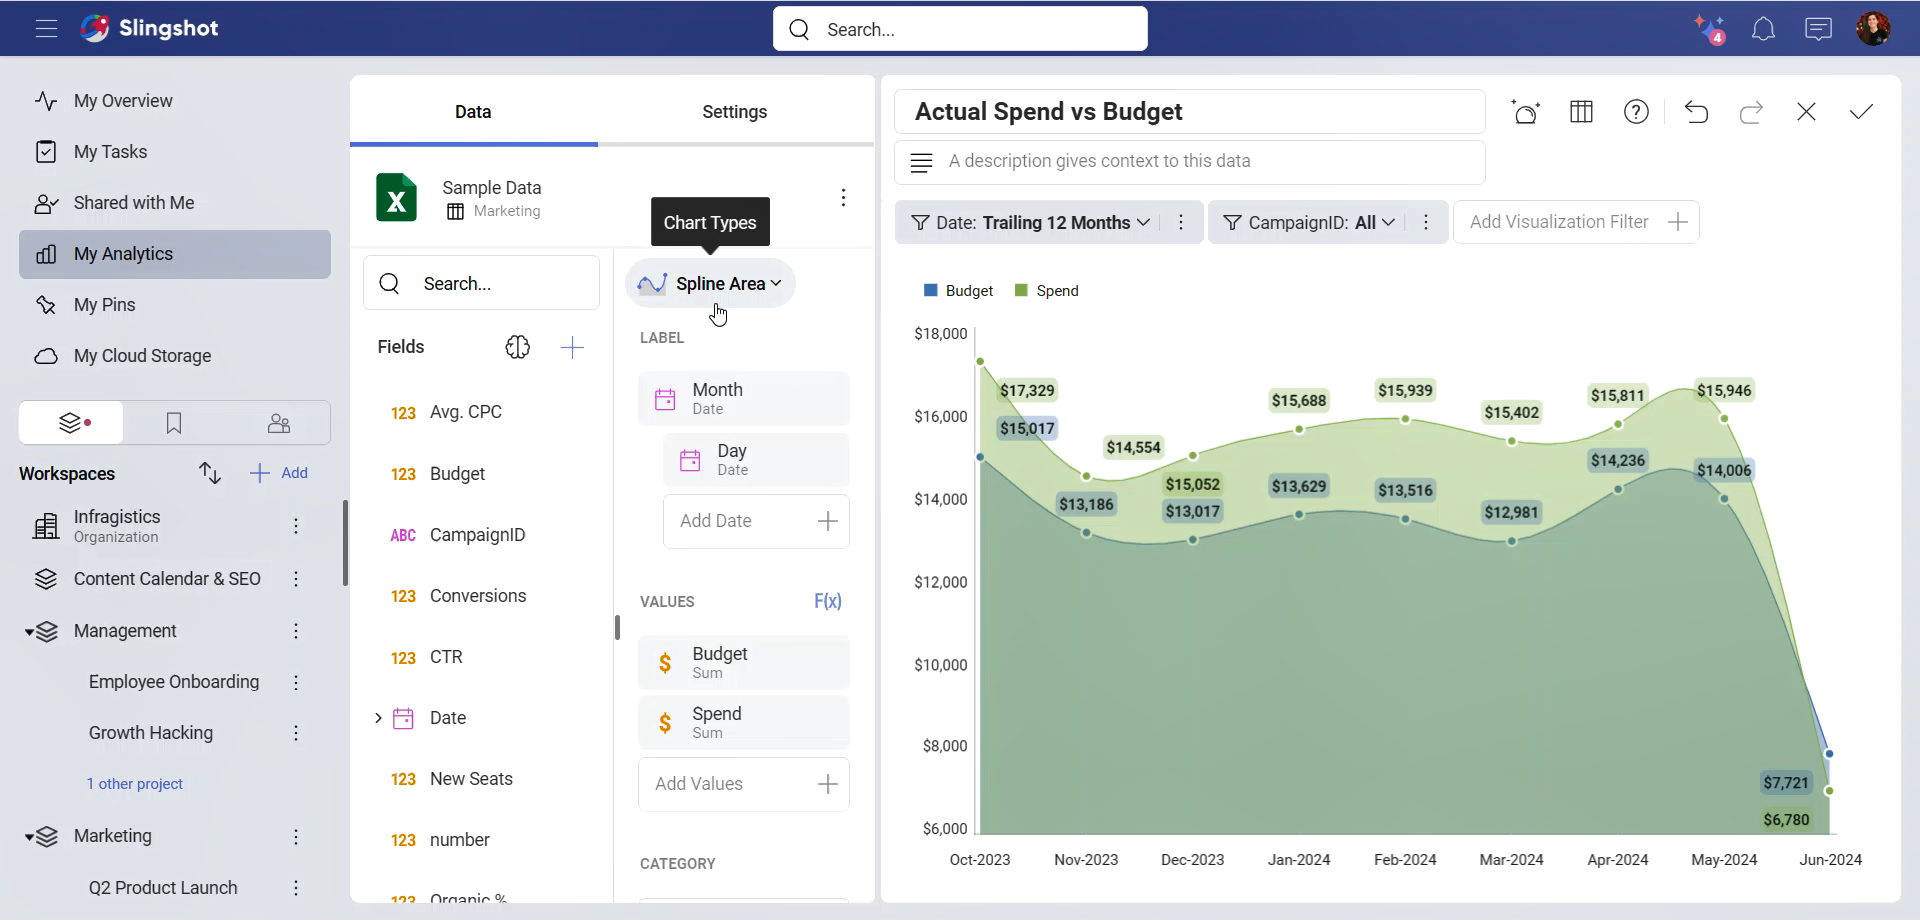Image resolution: width=1920 pixels, height=920 pixels.
Task: Open Infragistics workspace options
Action: [296, 526]
